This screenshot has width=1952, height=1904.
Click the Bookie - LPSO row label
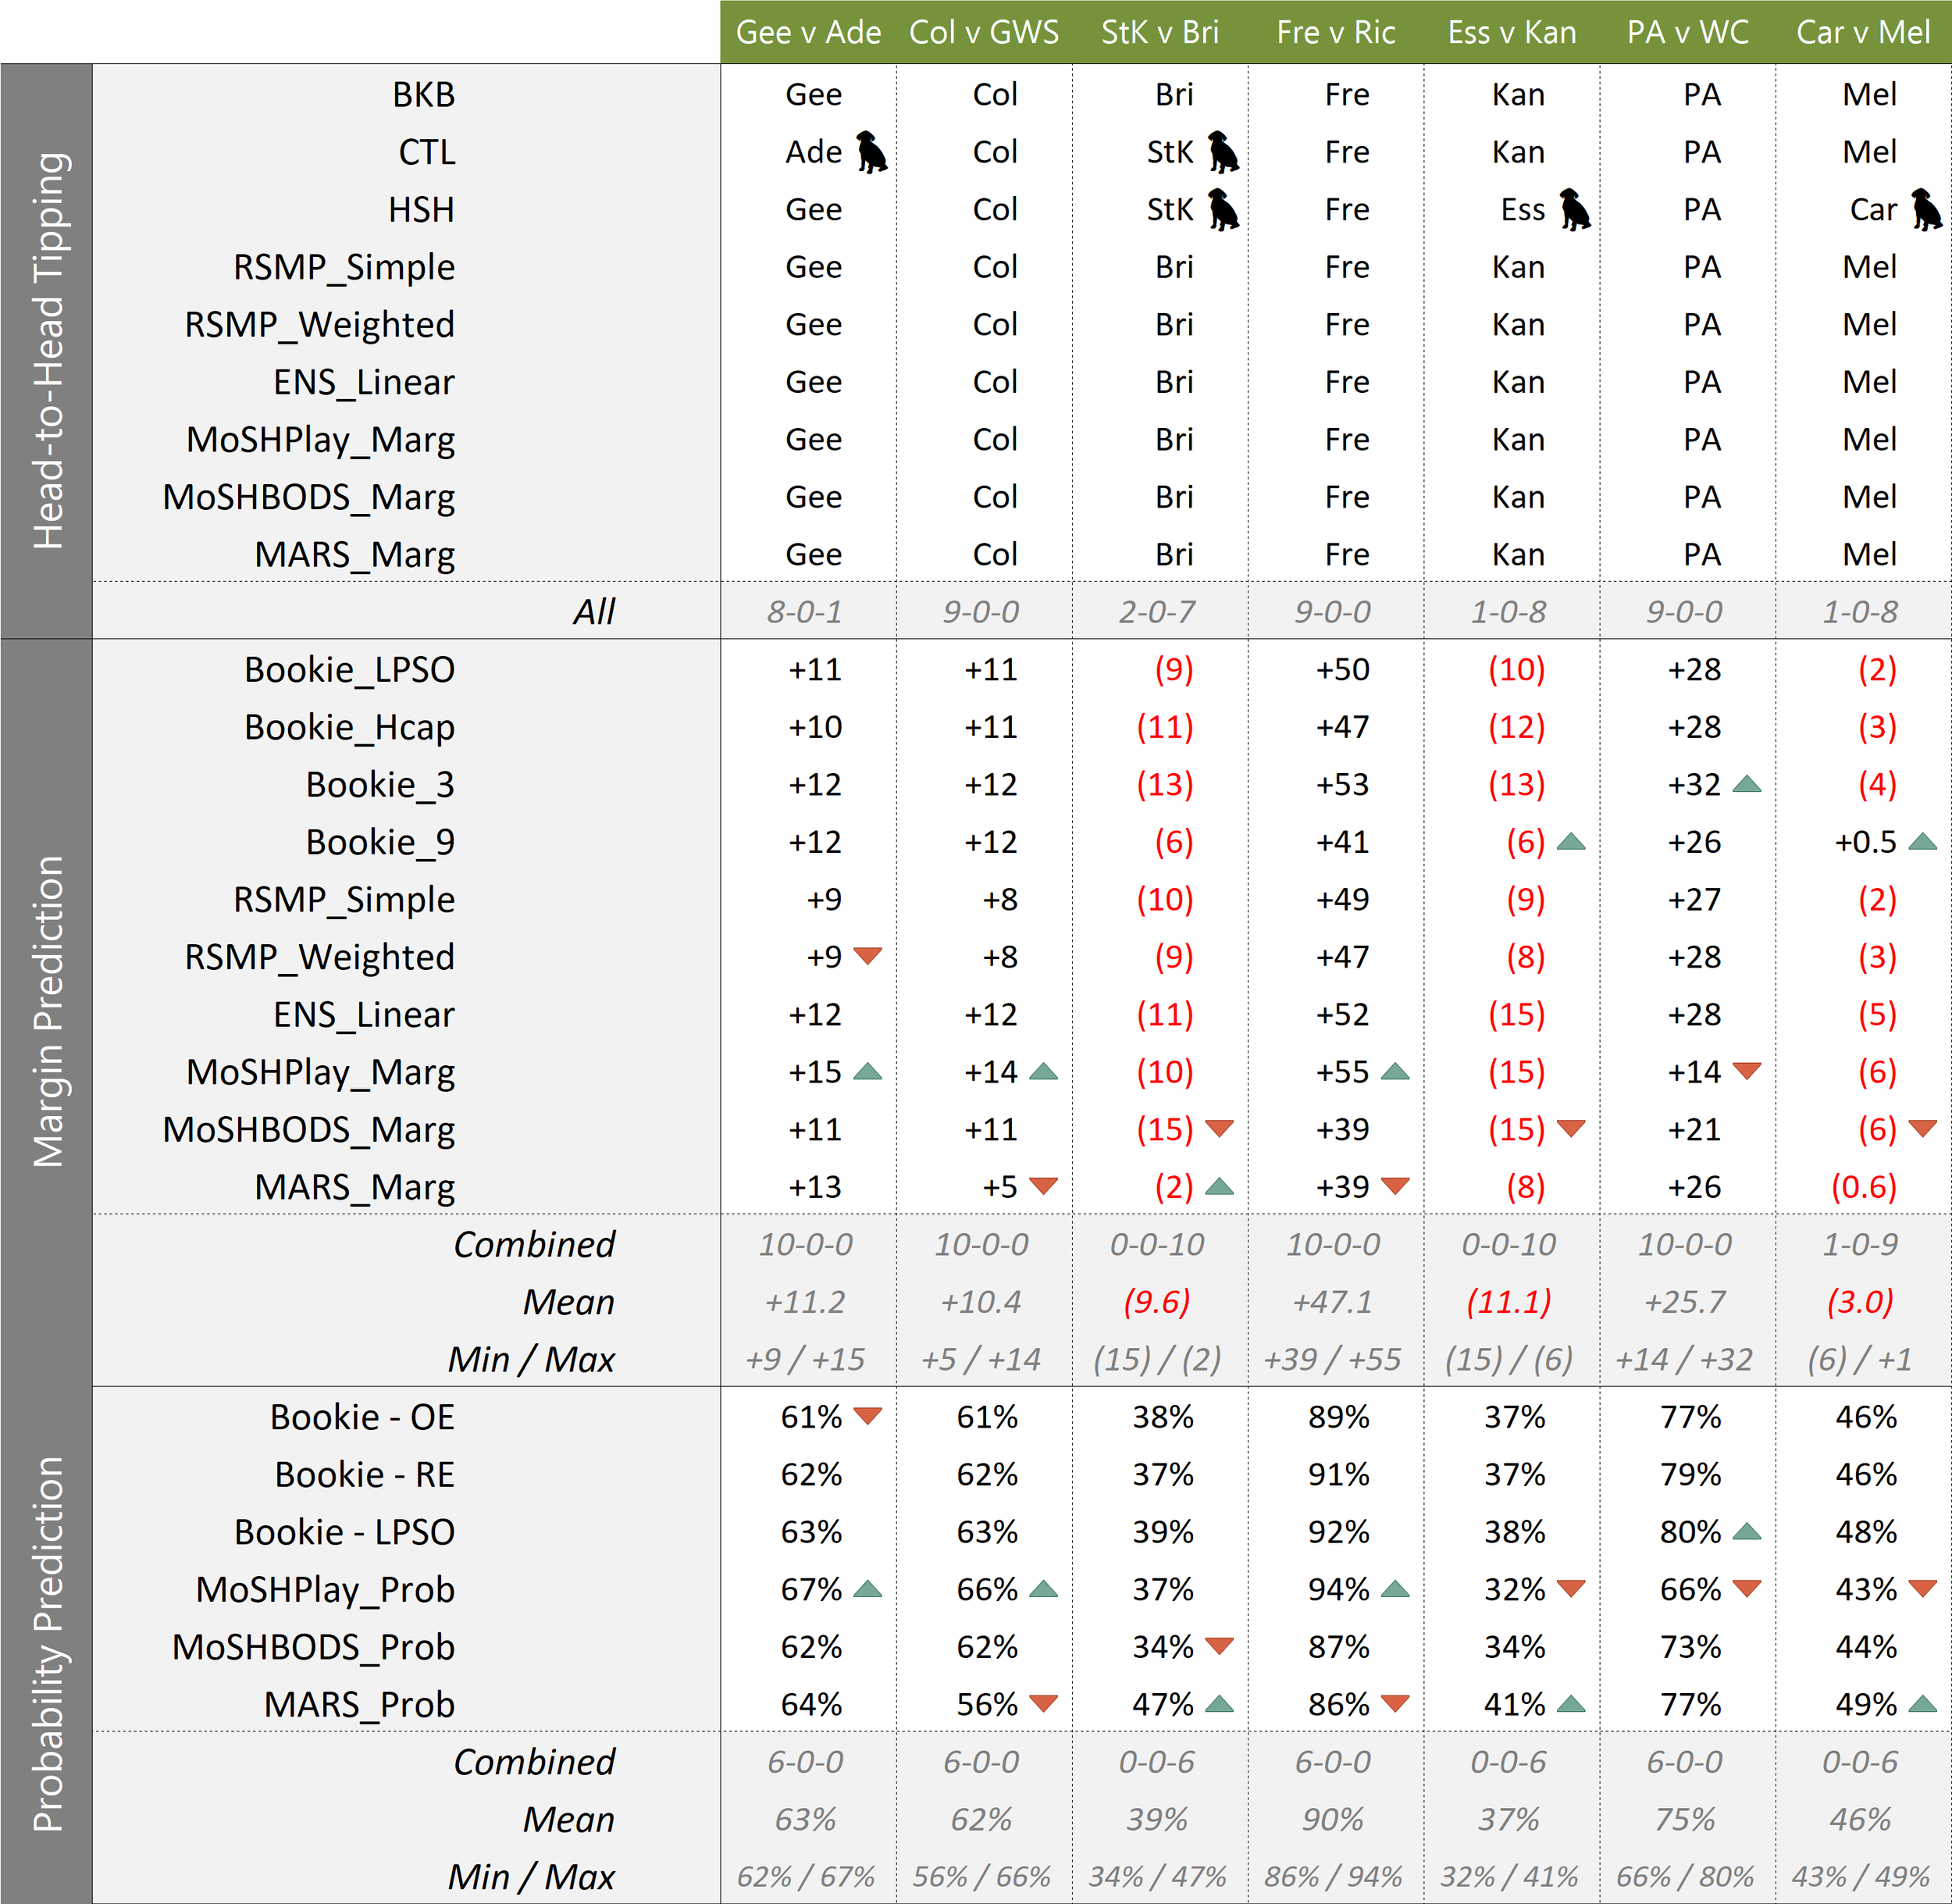(344, 1532)
